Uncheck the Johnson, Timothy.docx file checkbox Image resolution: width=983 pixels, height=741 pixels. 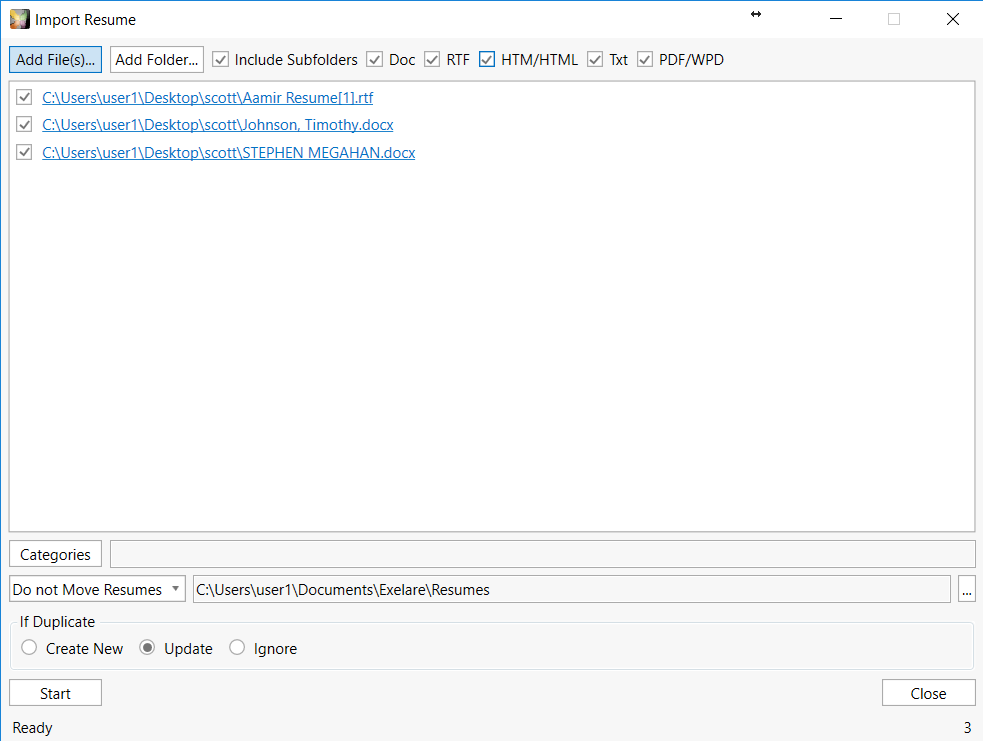(24, 124)
